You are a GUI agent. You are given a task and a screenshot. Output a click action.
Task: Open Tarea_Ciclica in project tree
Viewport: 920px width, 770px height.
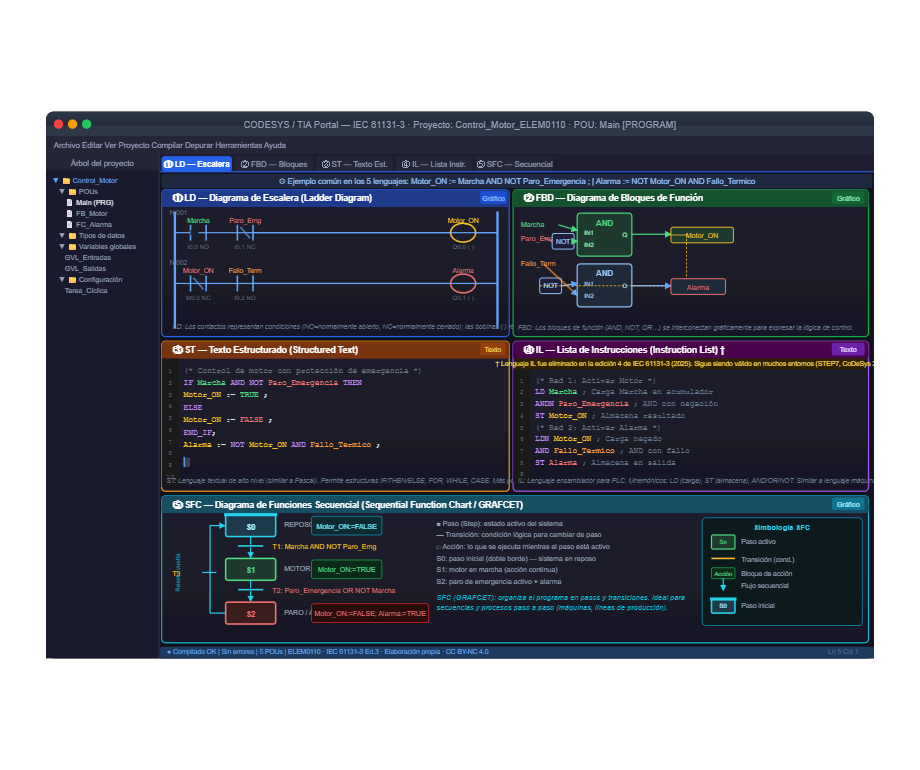(86, 291)
